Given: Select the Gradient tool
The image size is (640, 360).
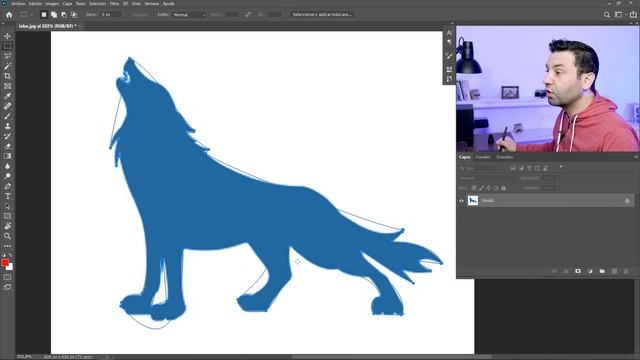Looking at the screenshot, I should click(7, 156).
